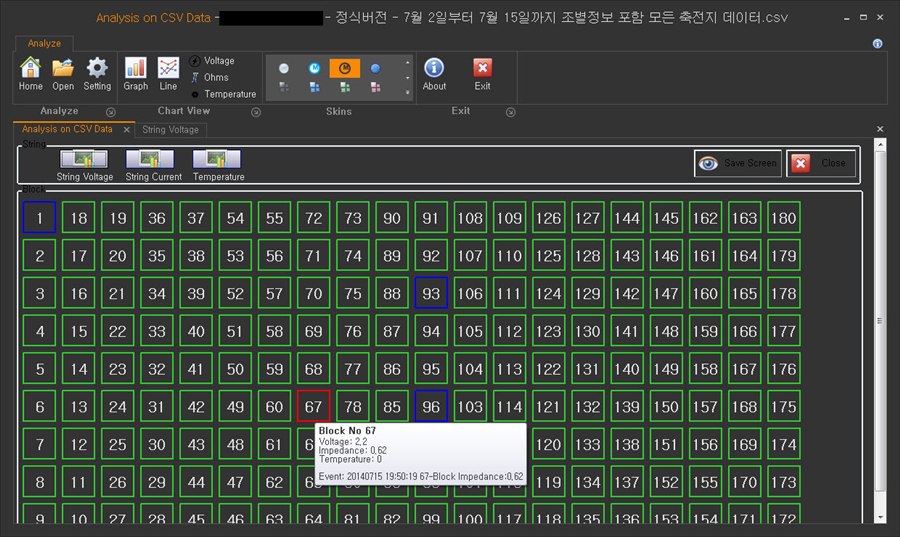Click the red Close button

[x=821, y=164]
